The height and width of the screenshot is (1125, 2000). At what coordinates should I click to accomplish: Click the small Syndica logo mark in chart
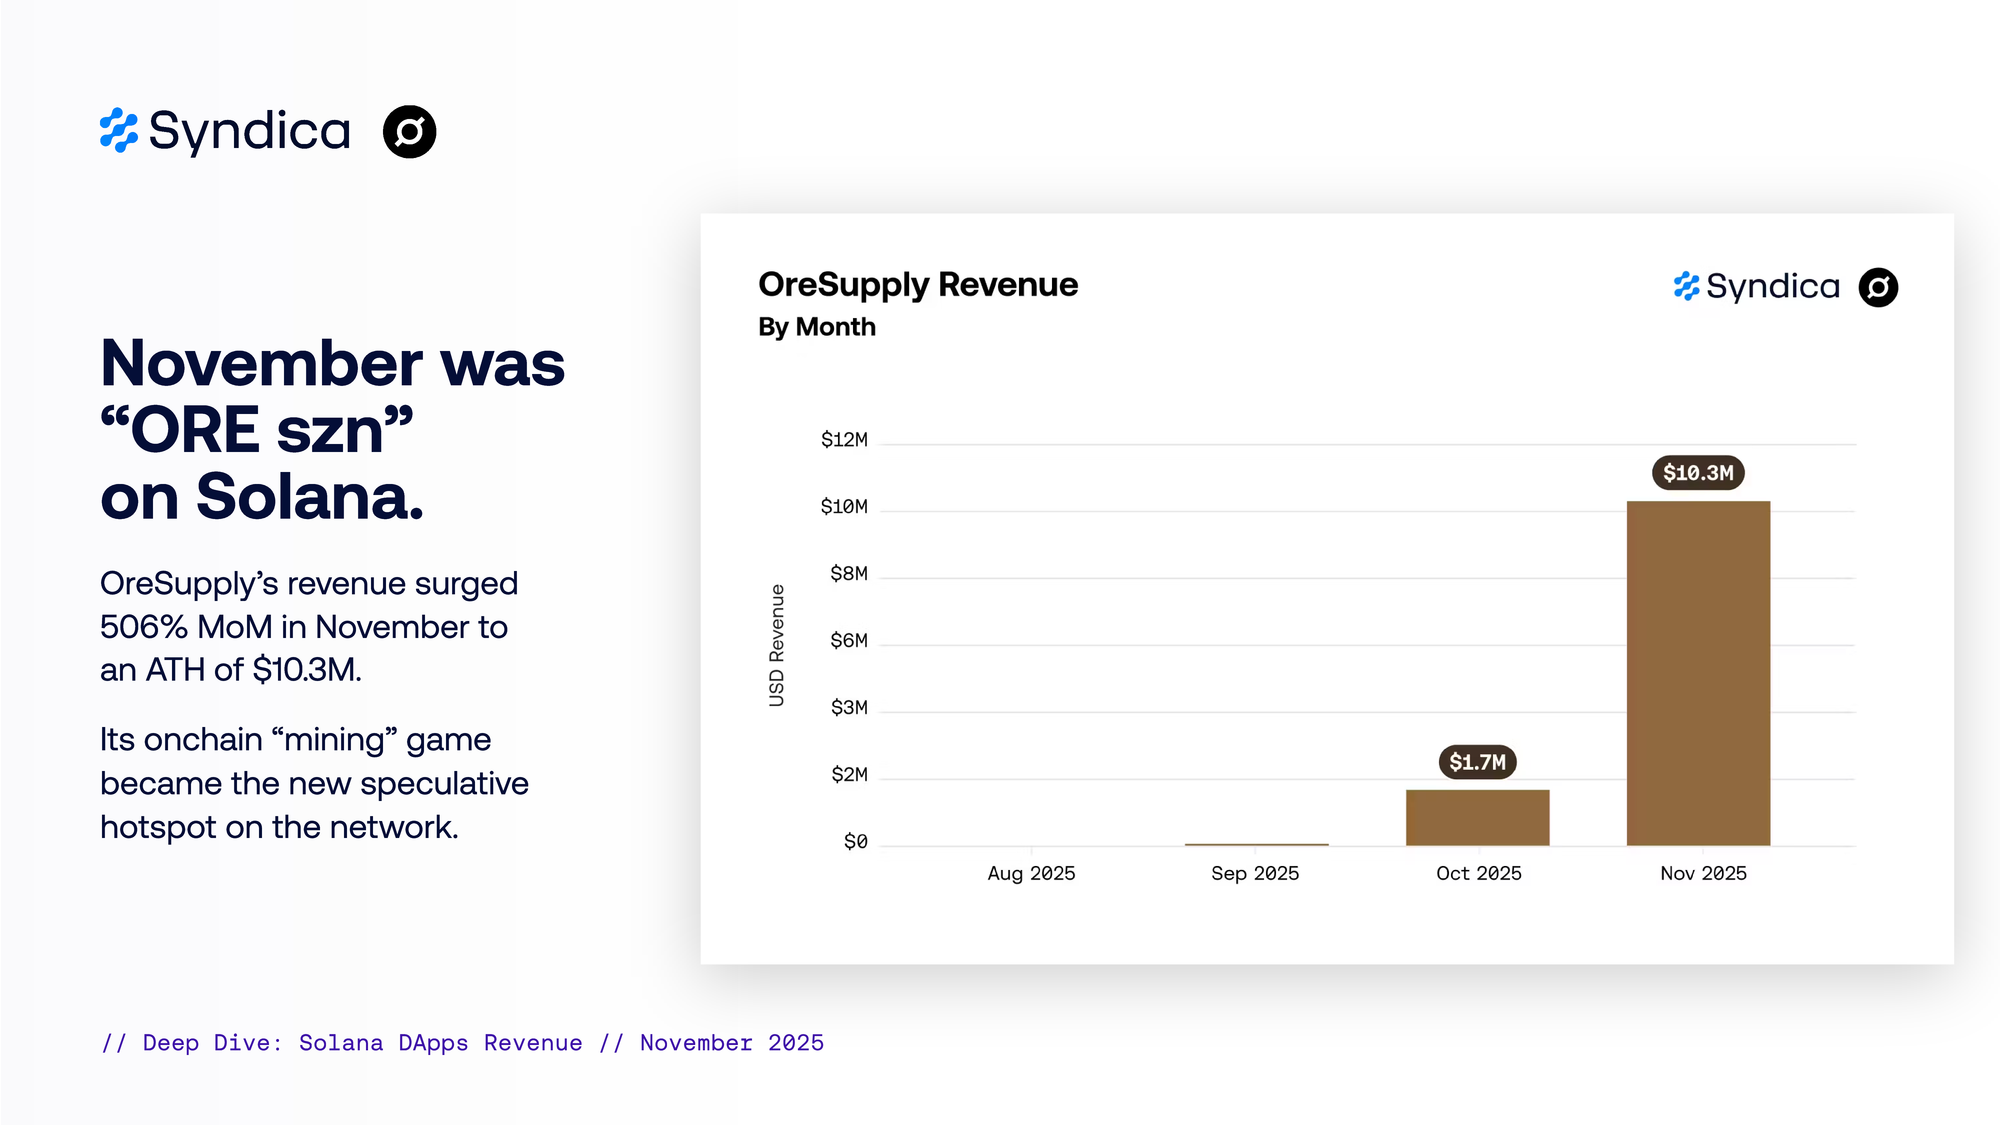click(1686, 287)
